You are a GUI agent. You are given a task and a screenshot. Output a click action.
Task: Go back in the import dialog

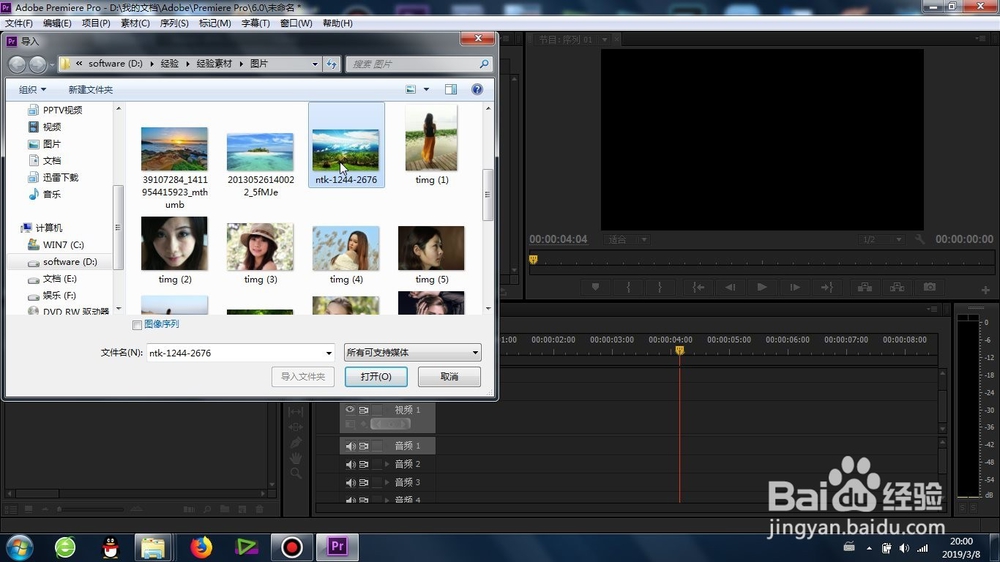coord(17,64)
